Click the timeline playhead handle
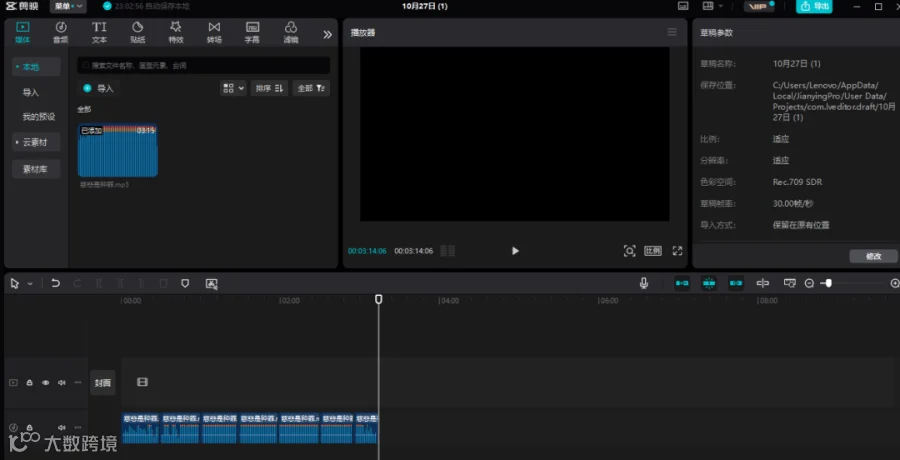900x460 pixels. pyautogui.click(x=379, y=299)
